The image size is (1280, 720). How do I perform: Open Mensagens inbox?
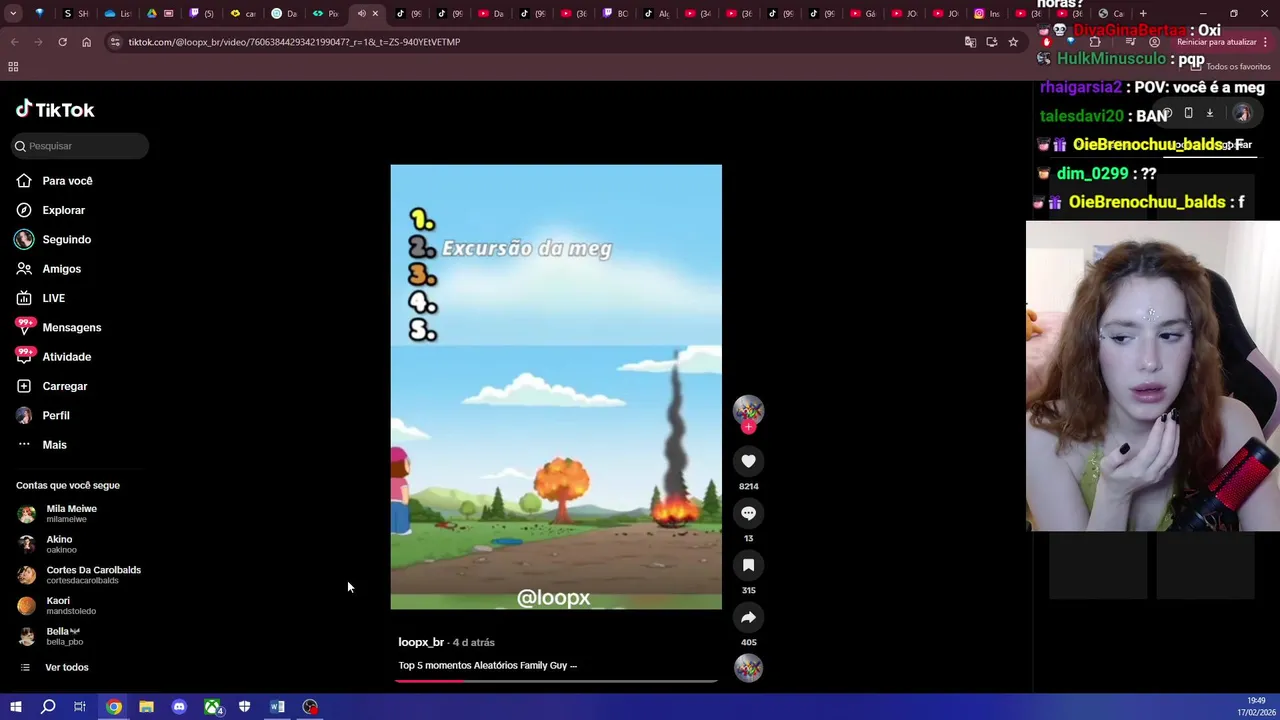58,327
